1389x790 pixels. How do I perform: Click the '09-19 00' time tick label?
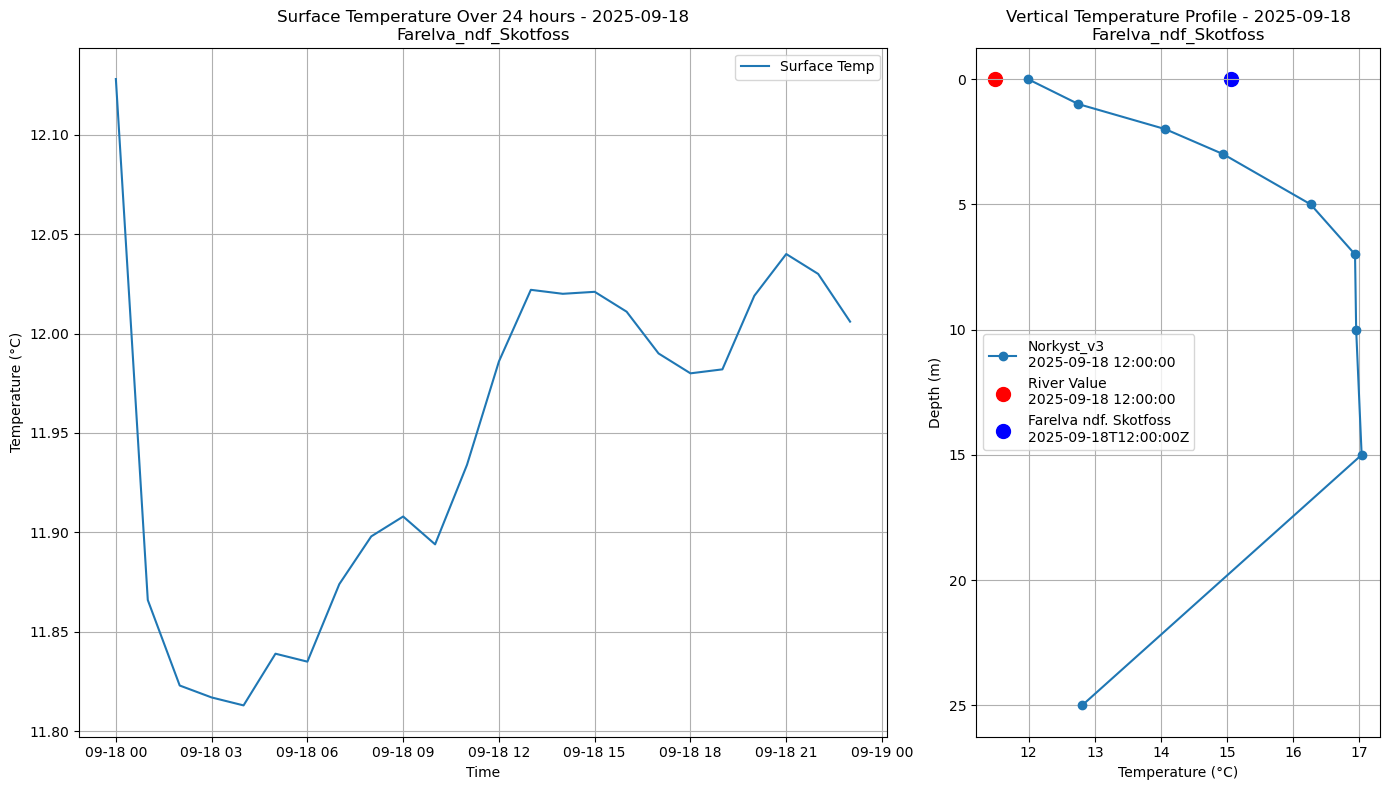882,751
